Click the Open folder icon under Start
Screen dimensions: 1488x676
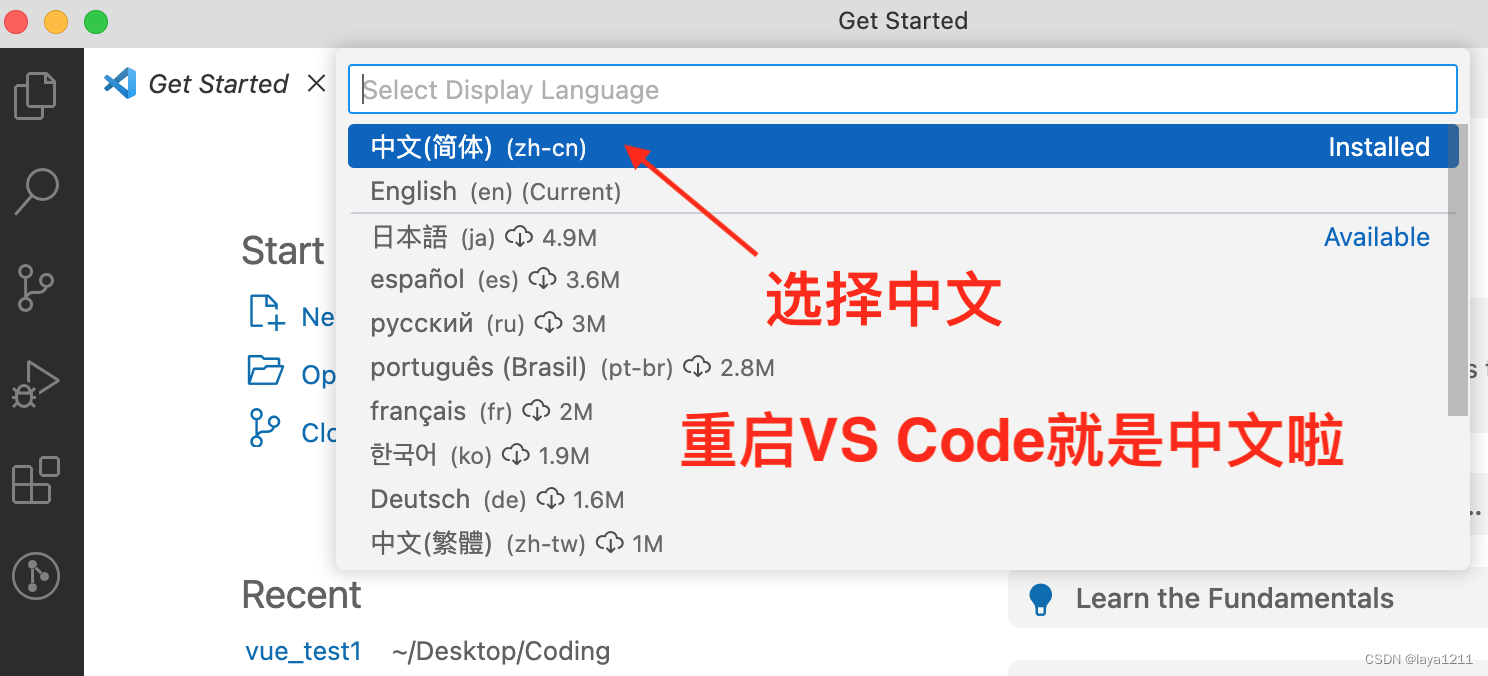[x=266, y=371]
